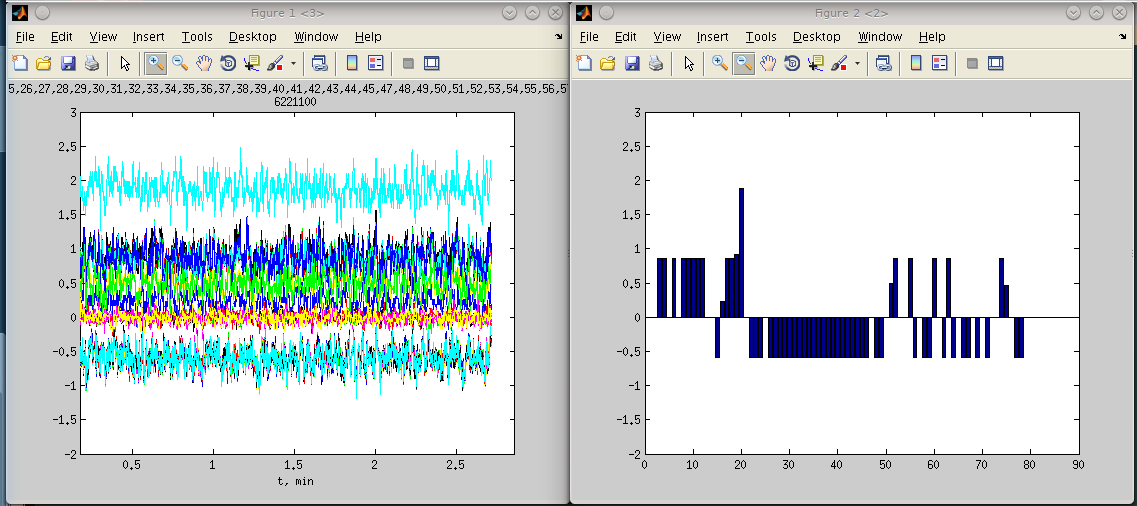Toggle off Zoom Out tool in Figure 2
This screenshot has width=1137, height=506.
coord(744,63)
